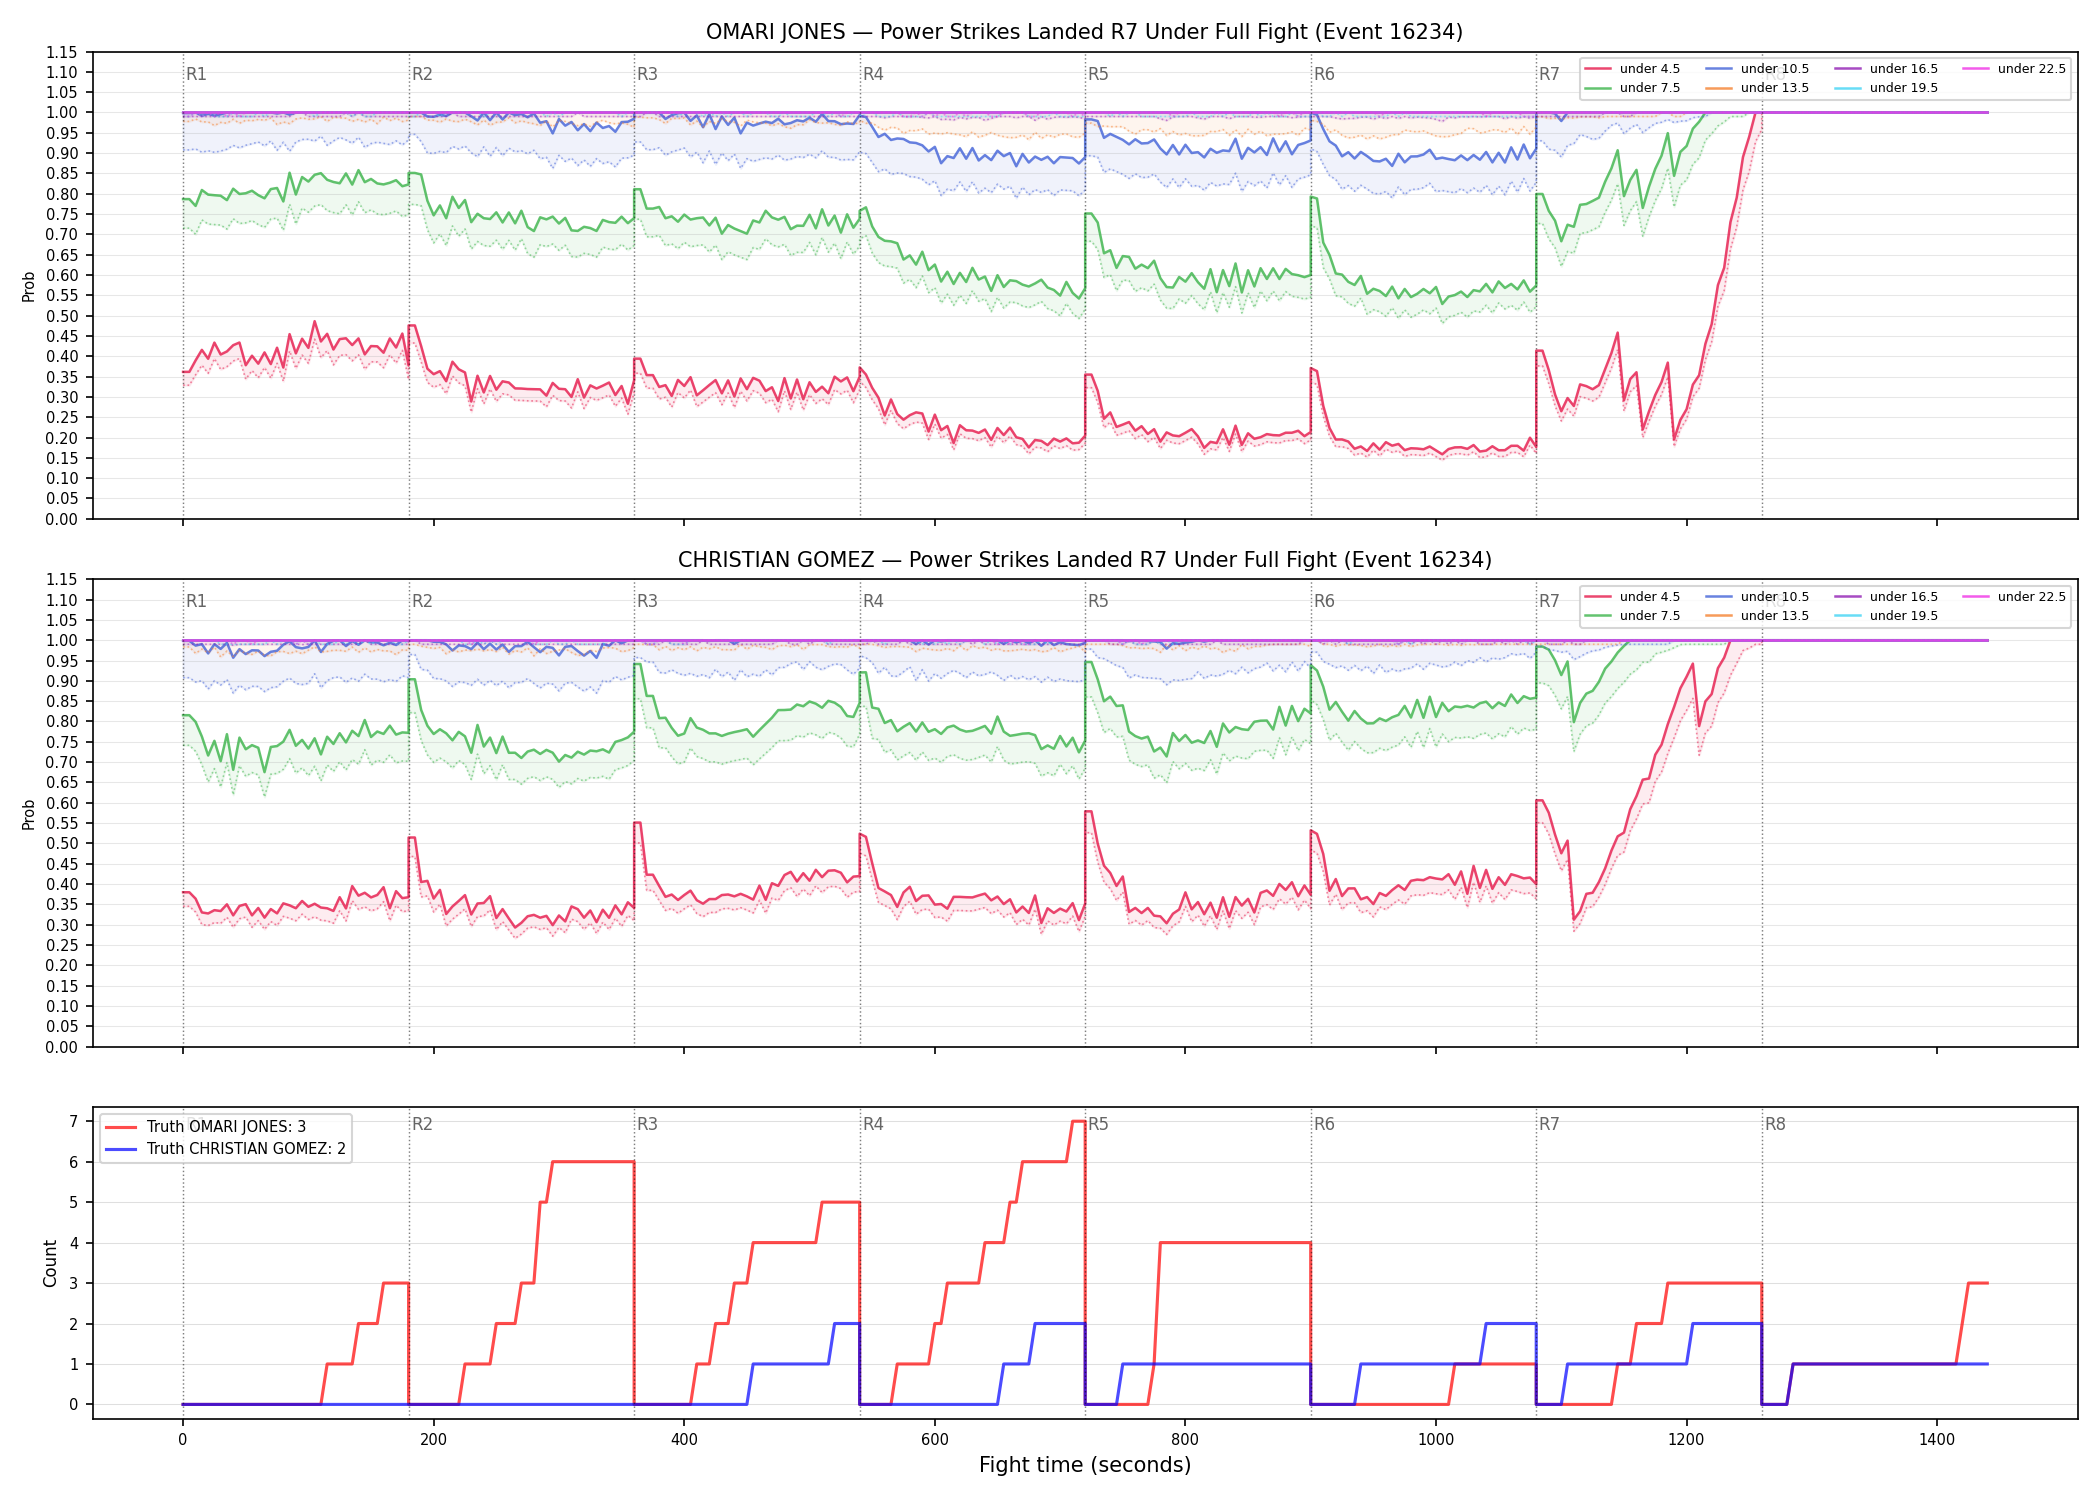Select 'under 16.5' in Christian Gomez legend
2100x1500 pixels.
coord(1887,597)
